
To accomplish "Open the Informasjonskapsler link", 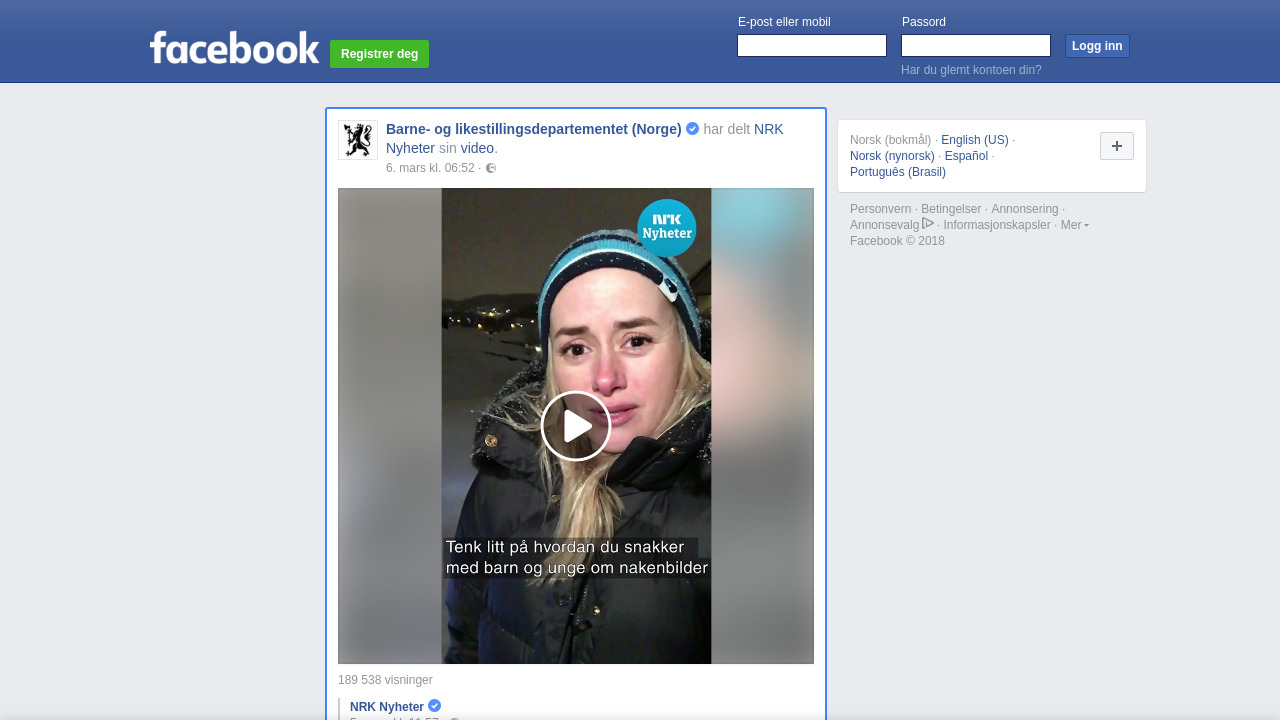I will pyautogui.click(x=997, y=225).
